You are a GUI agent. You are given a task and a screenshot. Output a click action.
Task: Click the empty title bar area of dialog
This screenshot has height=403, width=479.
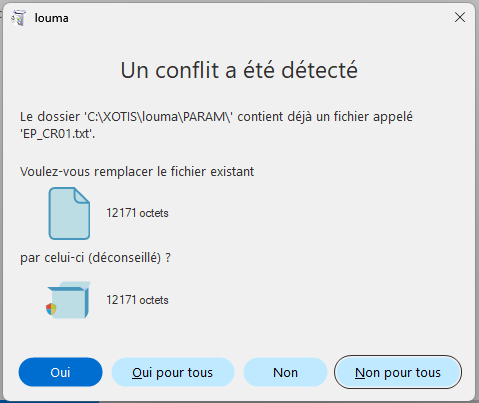260,18
